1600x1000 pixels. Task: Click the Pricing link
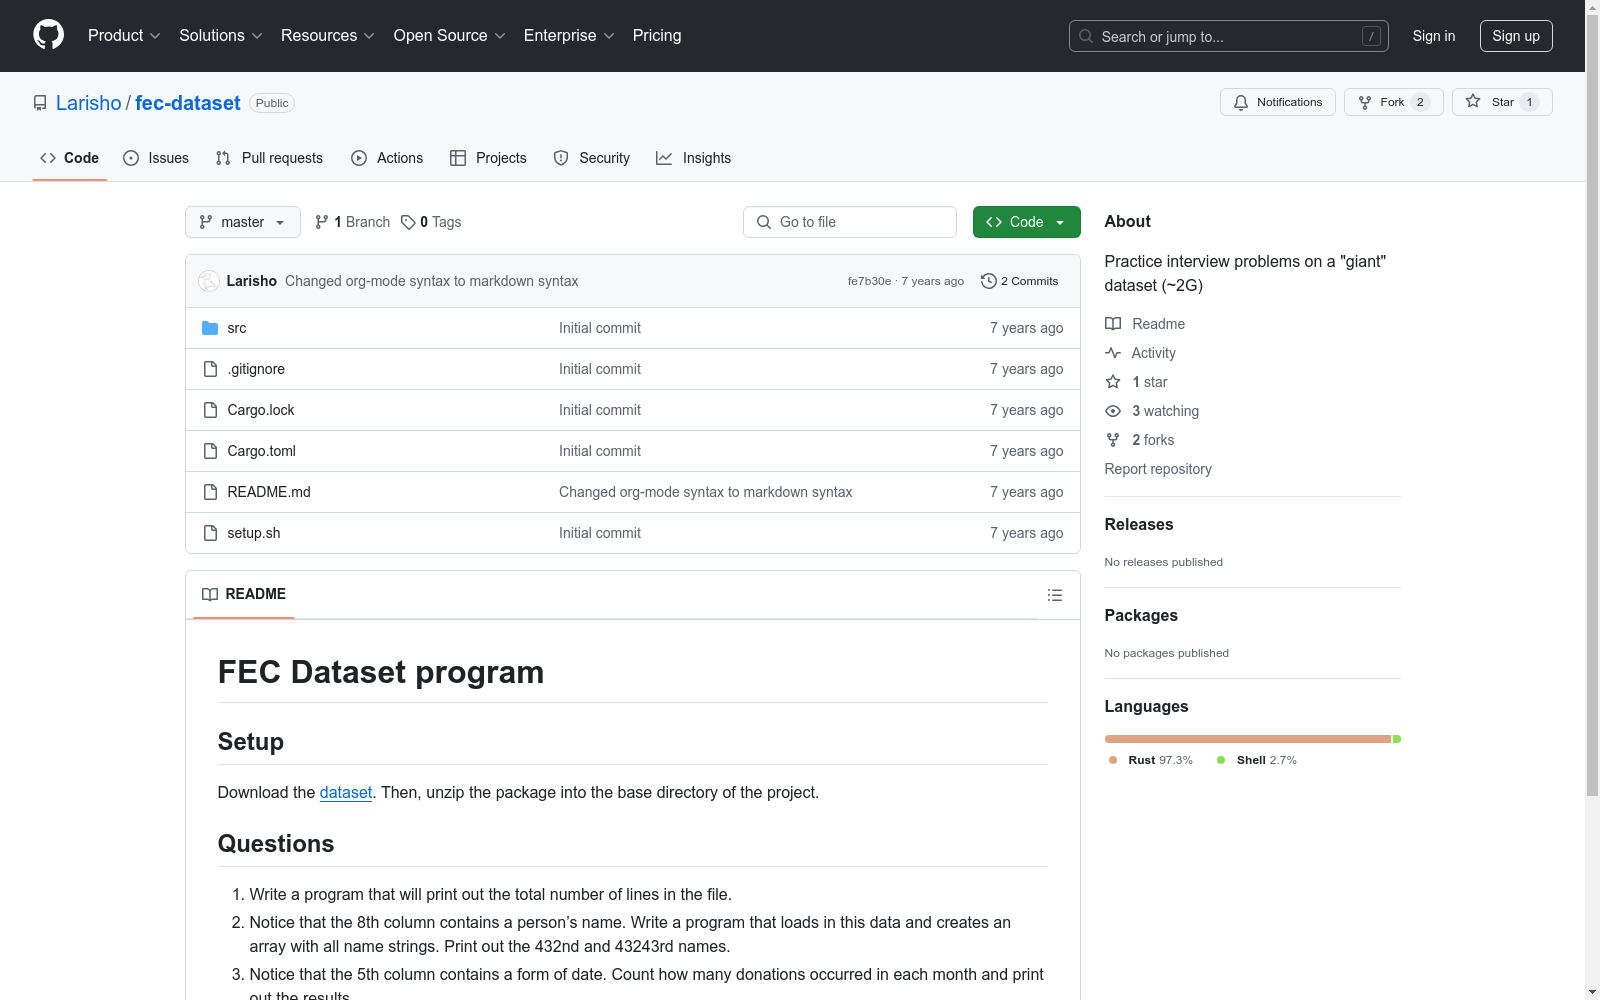657,35
